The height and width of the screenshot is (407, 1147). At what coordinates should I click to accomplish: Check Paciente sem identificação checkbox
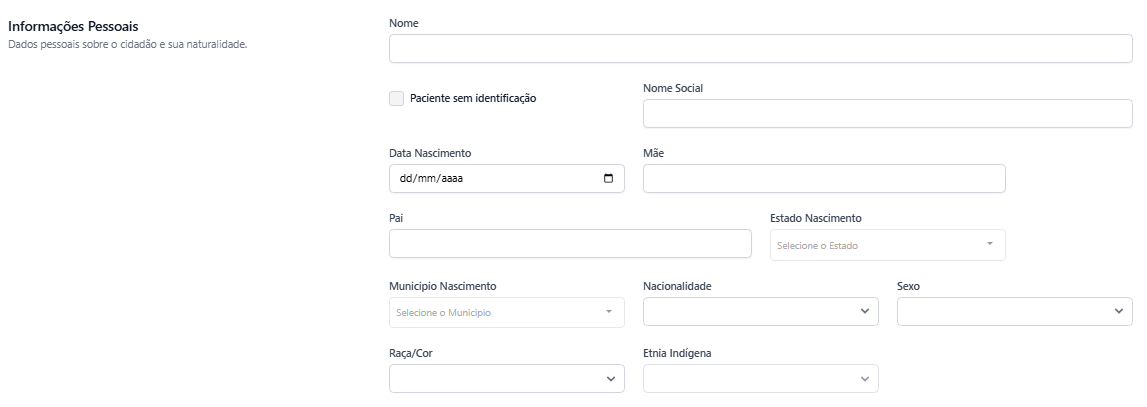tap(396, 98)
